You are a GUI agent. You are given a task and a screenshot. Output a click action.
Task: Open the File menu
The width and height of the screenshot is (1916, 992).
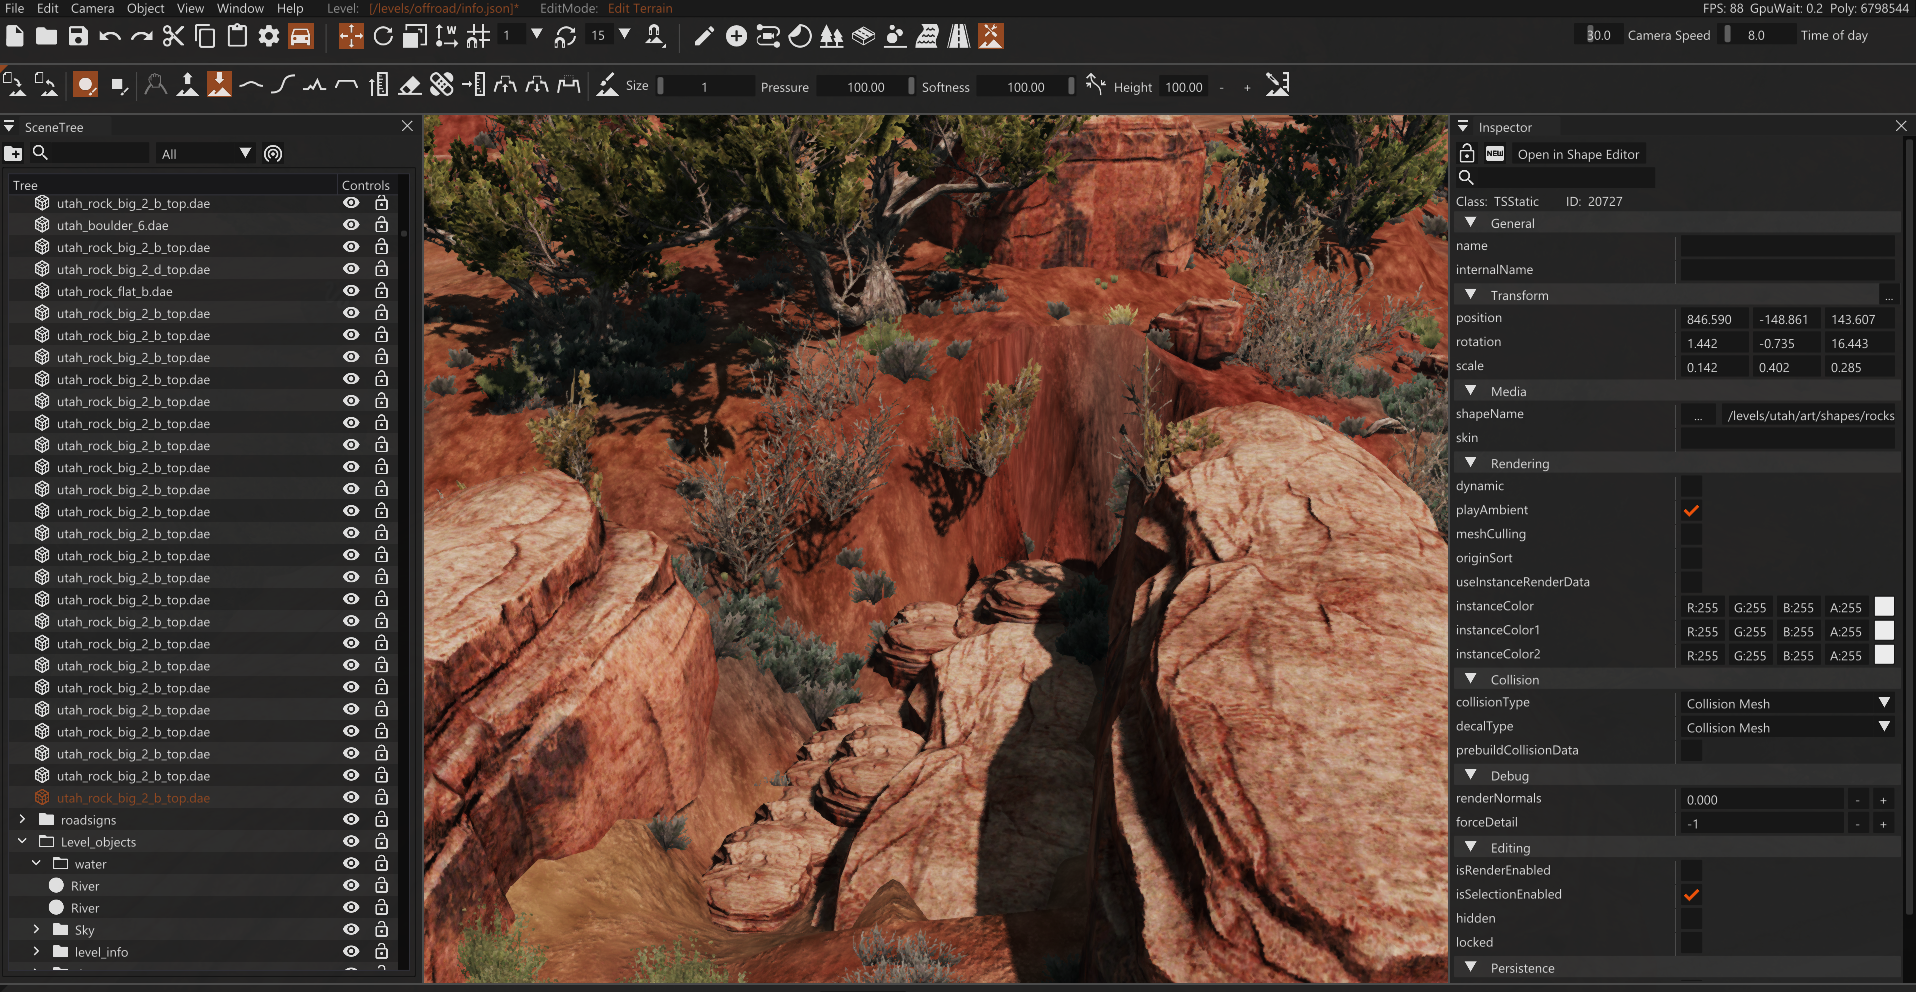(15, 8)
